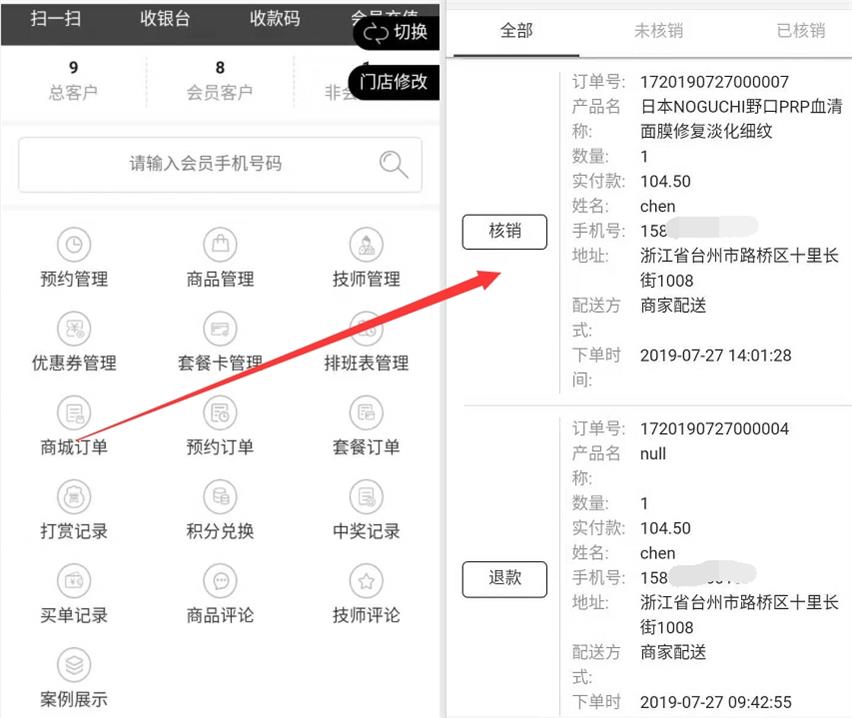Tap the 门店修改 button
Screen dimensions: 852x718
pos(393,82)
